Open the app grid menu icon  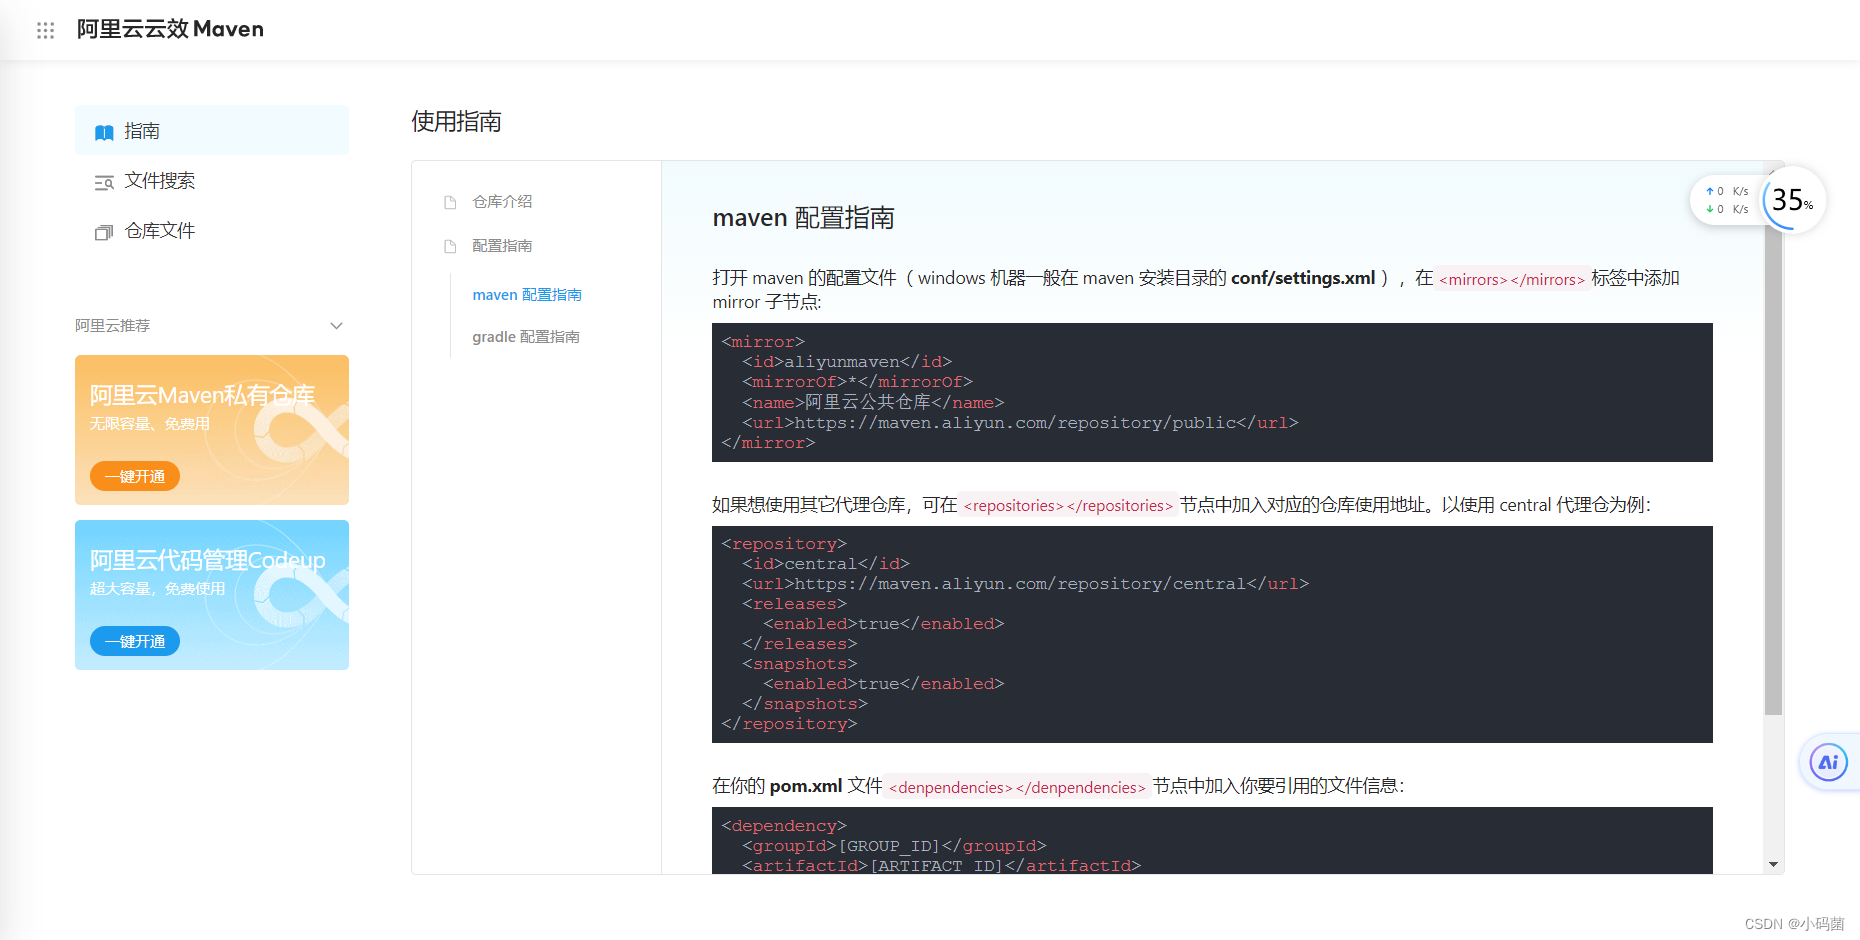tap(45, 30)
